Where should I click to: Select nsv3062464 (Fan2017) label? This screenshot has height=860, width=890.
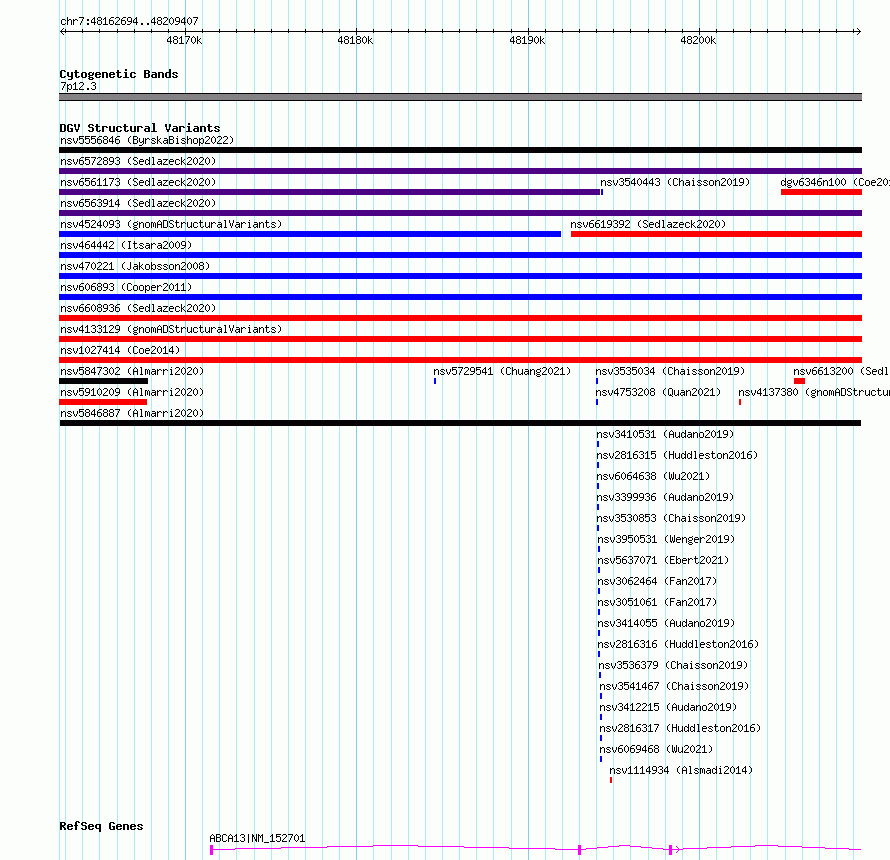(657, 581)
